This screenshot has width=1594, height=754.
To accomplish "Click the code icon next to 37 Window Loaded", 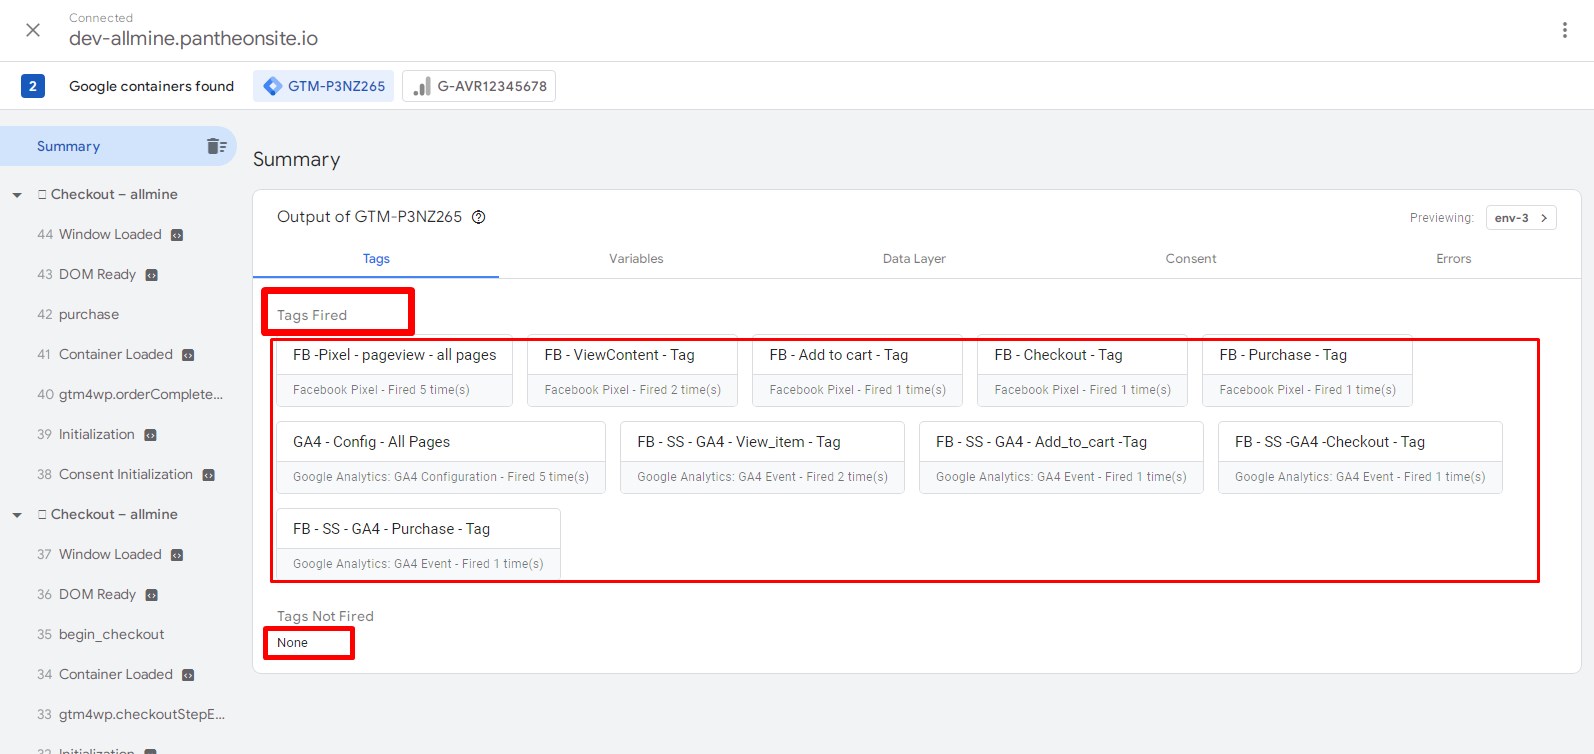I will pyautogui.click(x=177, y=555).
